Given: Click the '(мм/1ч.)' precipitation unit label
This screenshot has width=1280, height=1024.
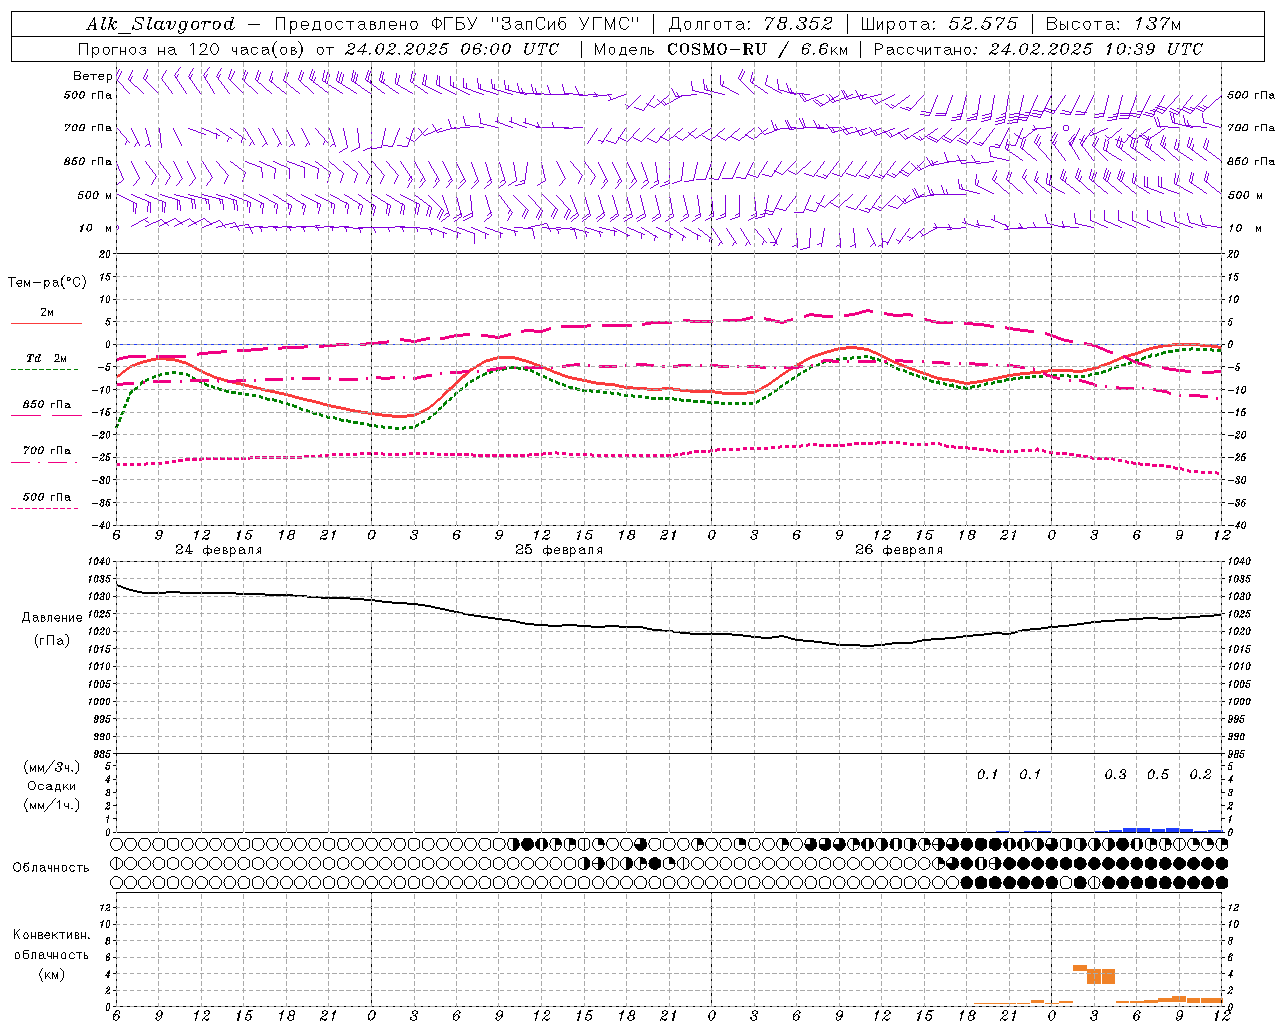Looking at the screenshot, I should tap(52, 805).
